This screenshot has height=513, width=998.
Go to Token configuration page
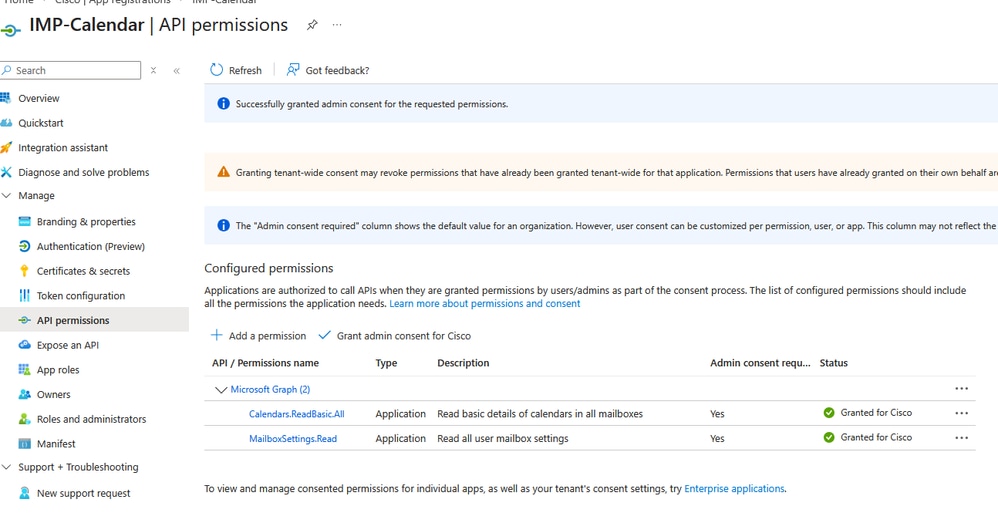click(x=80, y=296)
